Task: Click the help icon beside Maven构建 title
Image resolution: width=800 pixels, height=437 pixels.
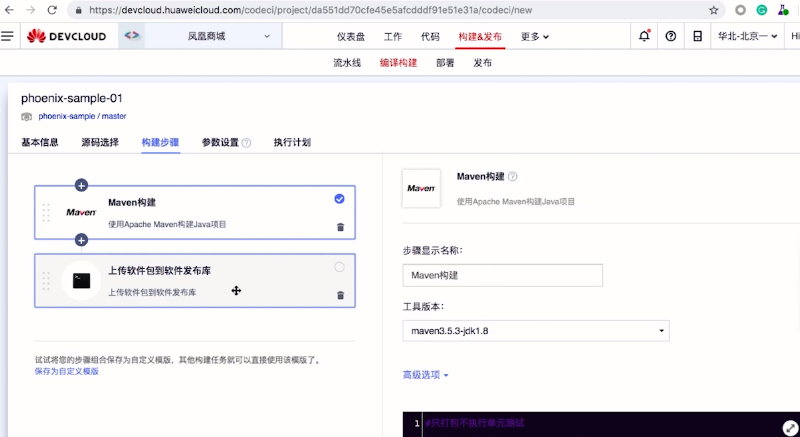Action: tap(513, 176)
